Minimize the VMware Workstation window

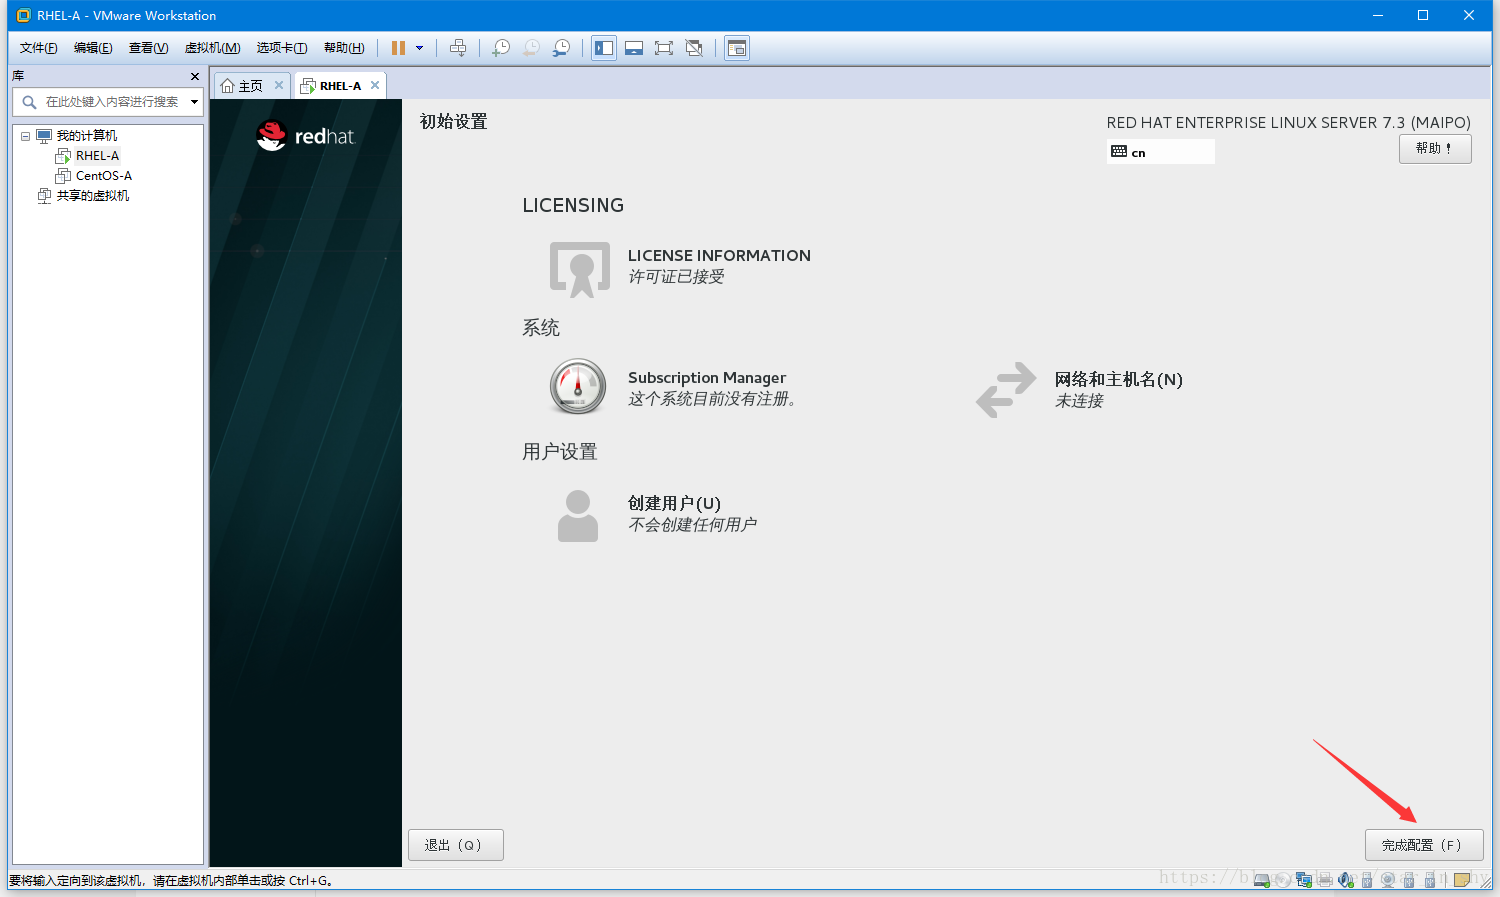1378,15
